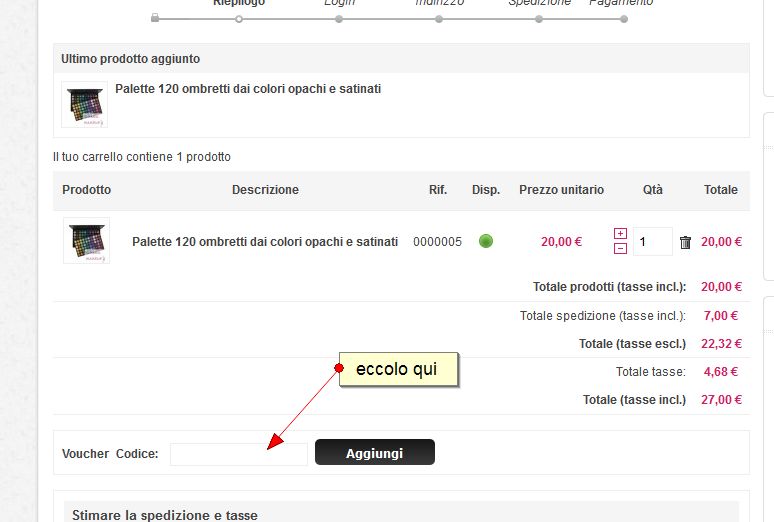This screenshot has height=522, width=774.
Task: Click the plus quantity button
Action: 620,234
